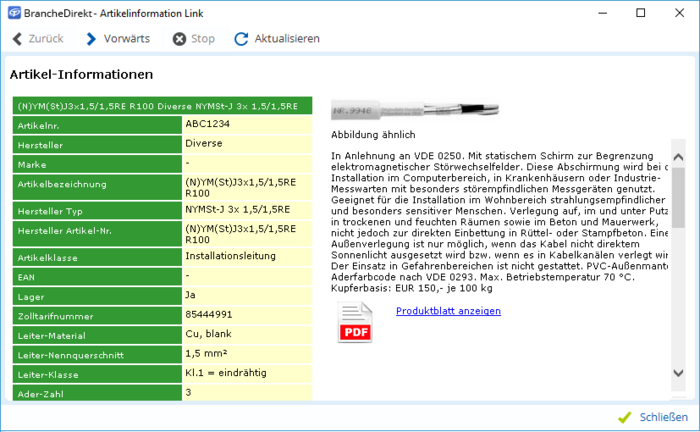Screen dimensions: 700x432
Task: Go back using the Zurück arrow
Action: pyautogui.click(x=38, y=39)
